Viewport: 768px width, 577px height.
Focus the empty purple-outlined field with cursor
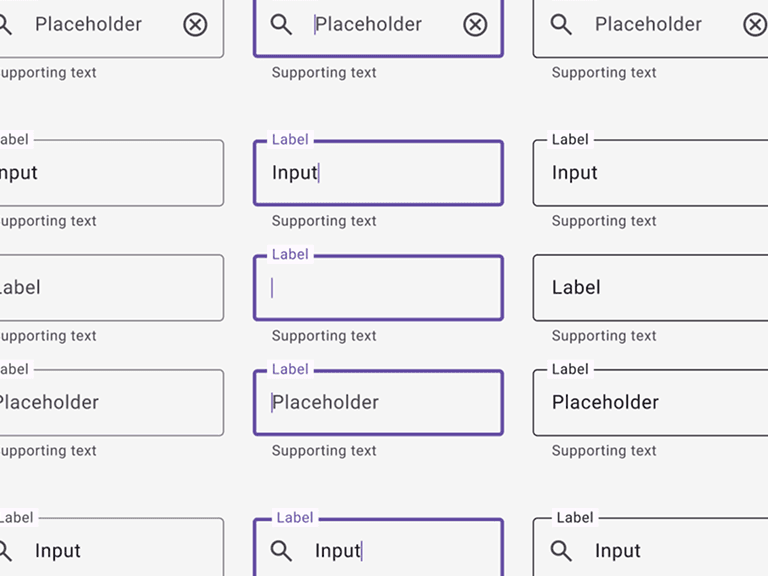click(378, 288)
